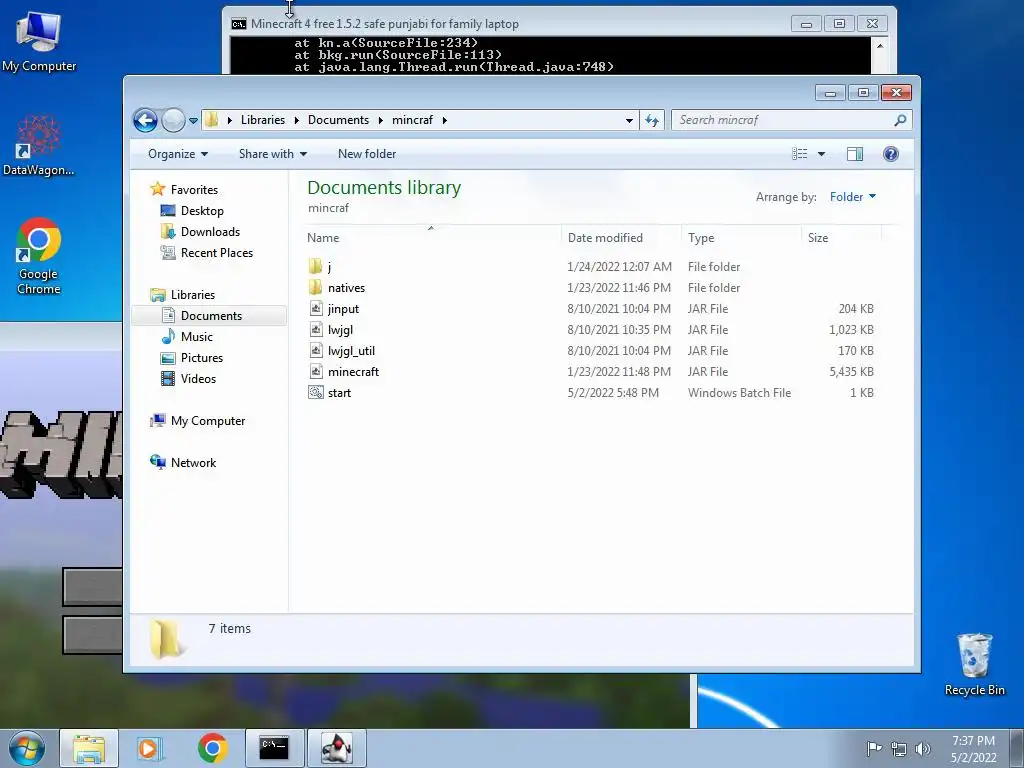Click the Chrome taskbar icon
1024x768 pixels.
(212, 748)
